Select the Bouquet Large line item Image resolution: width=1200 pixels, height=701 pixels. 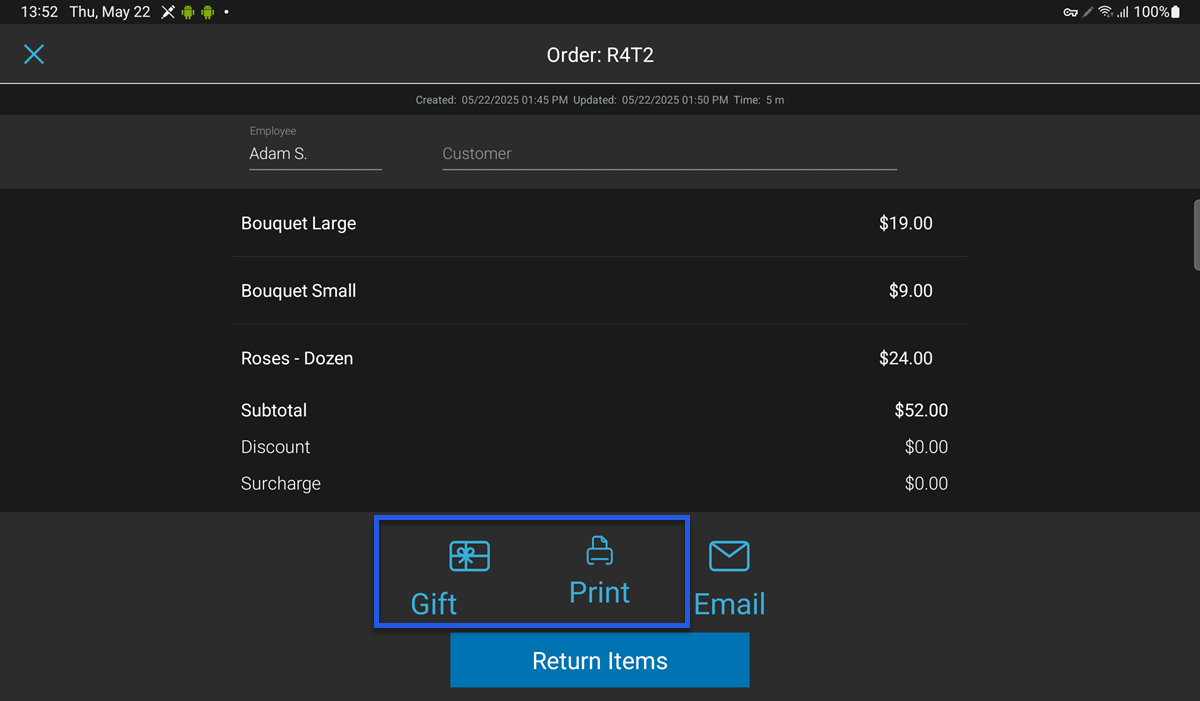(599, 223)
